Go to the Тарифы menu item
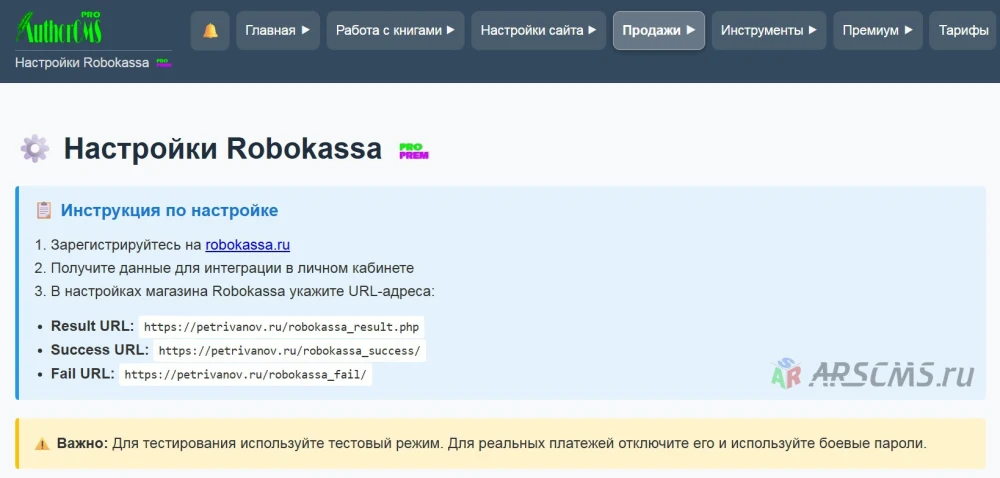This screenshot has height=478, width=1000. 964,31
